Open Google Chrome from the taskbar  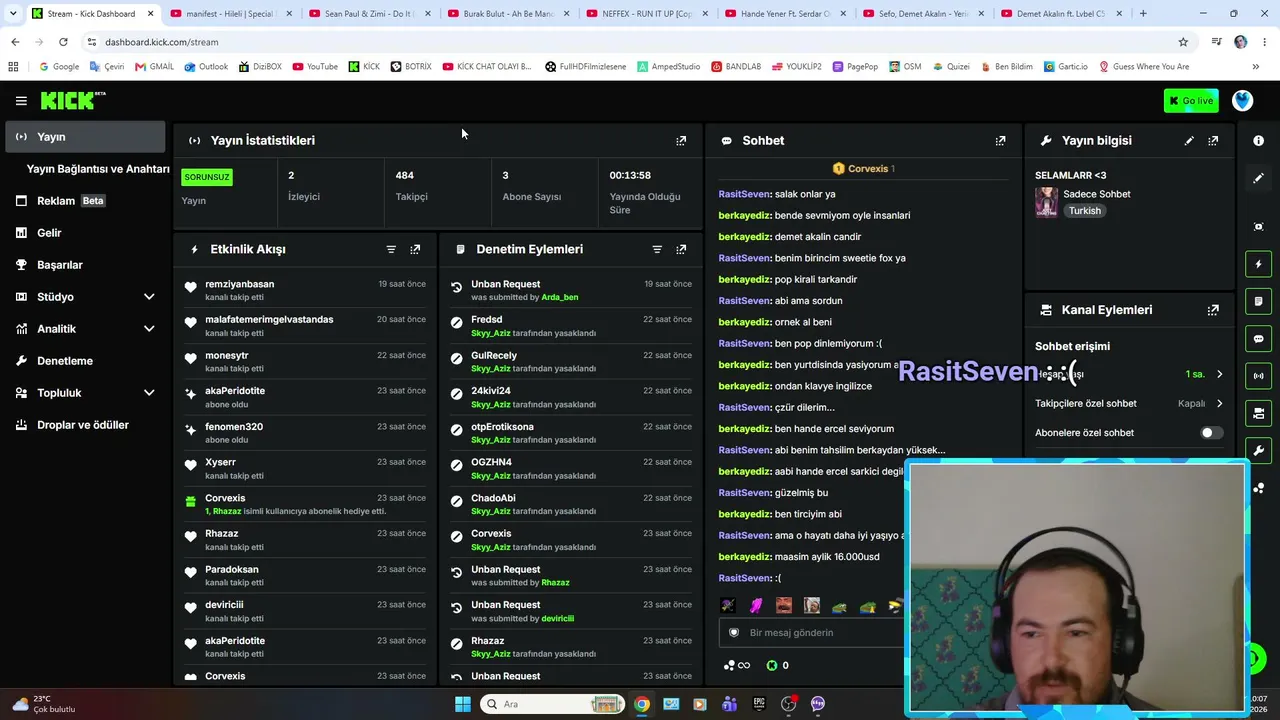pyautogui.click(x=642, y=704)
